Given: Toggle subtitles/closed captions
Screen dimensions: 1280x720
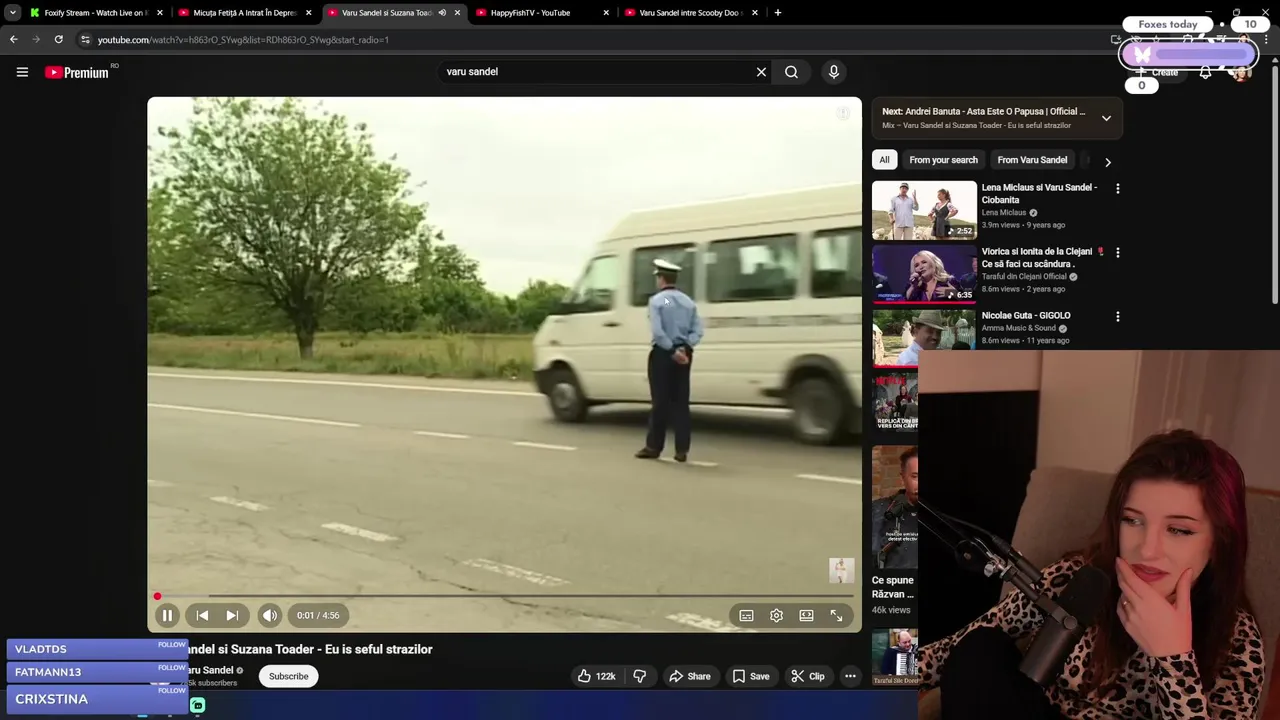Looking at the screenshot, I should pyautogui.click(x=746, y=616).
